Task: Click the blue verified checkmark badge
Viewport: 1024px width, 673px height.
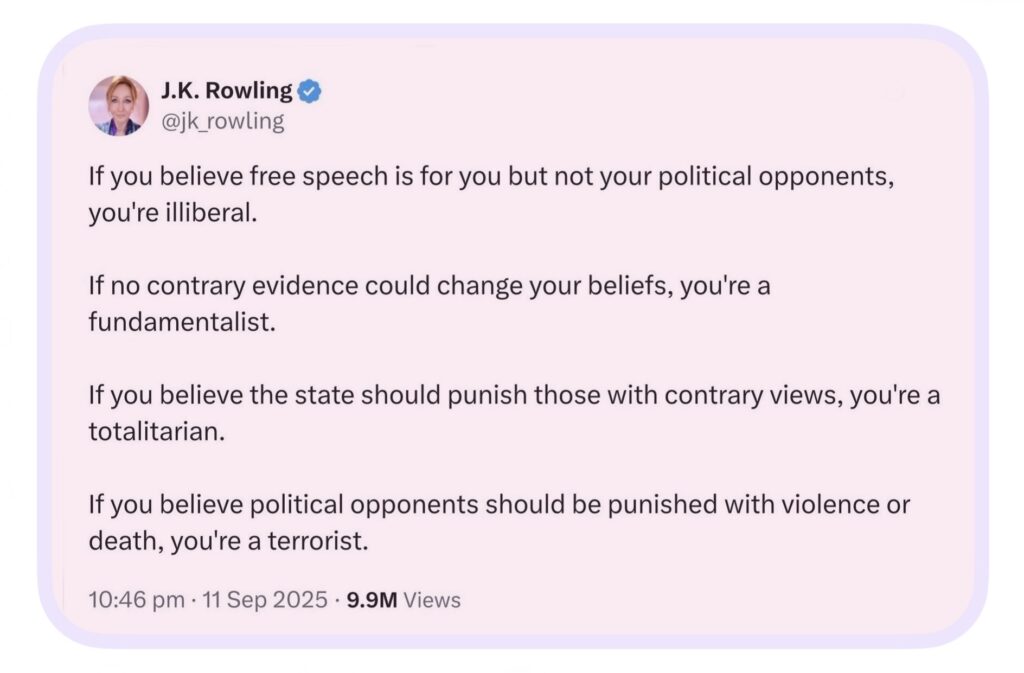Action: (311, 92)
